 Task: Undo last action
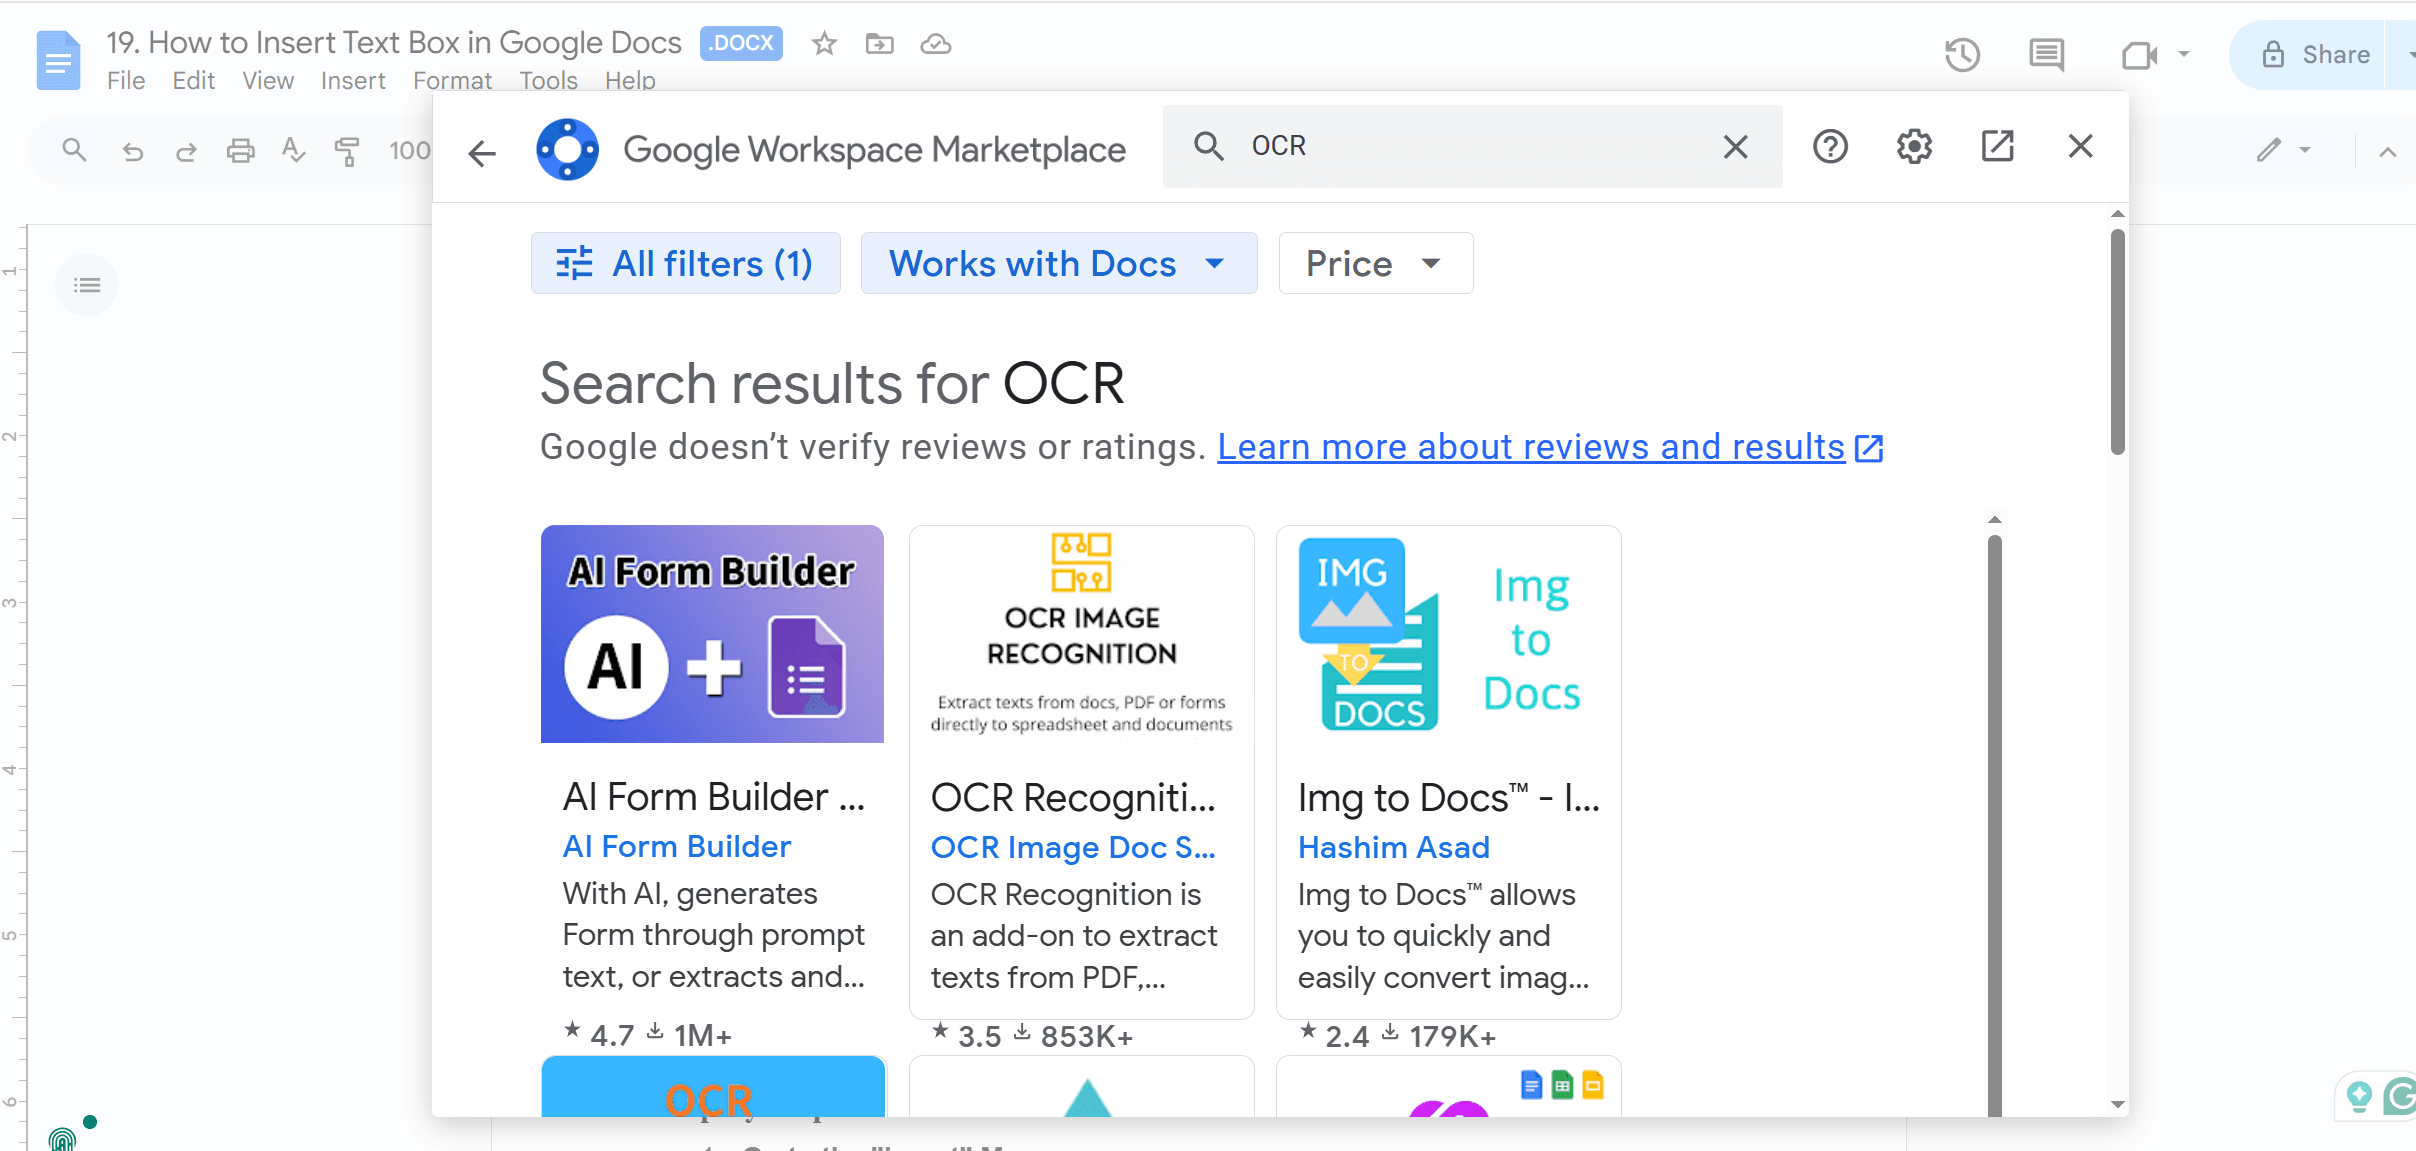[132, 151]
